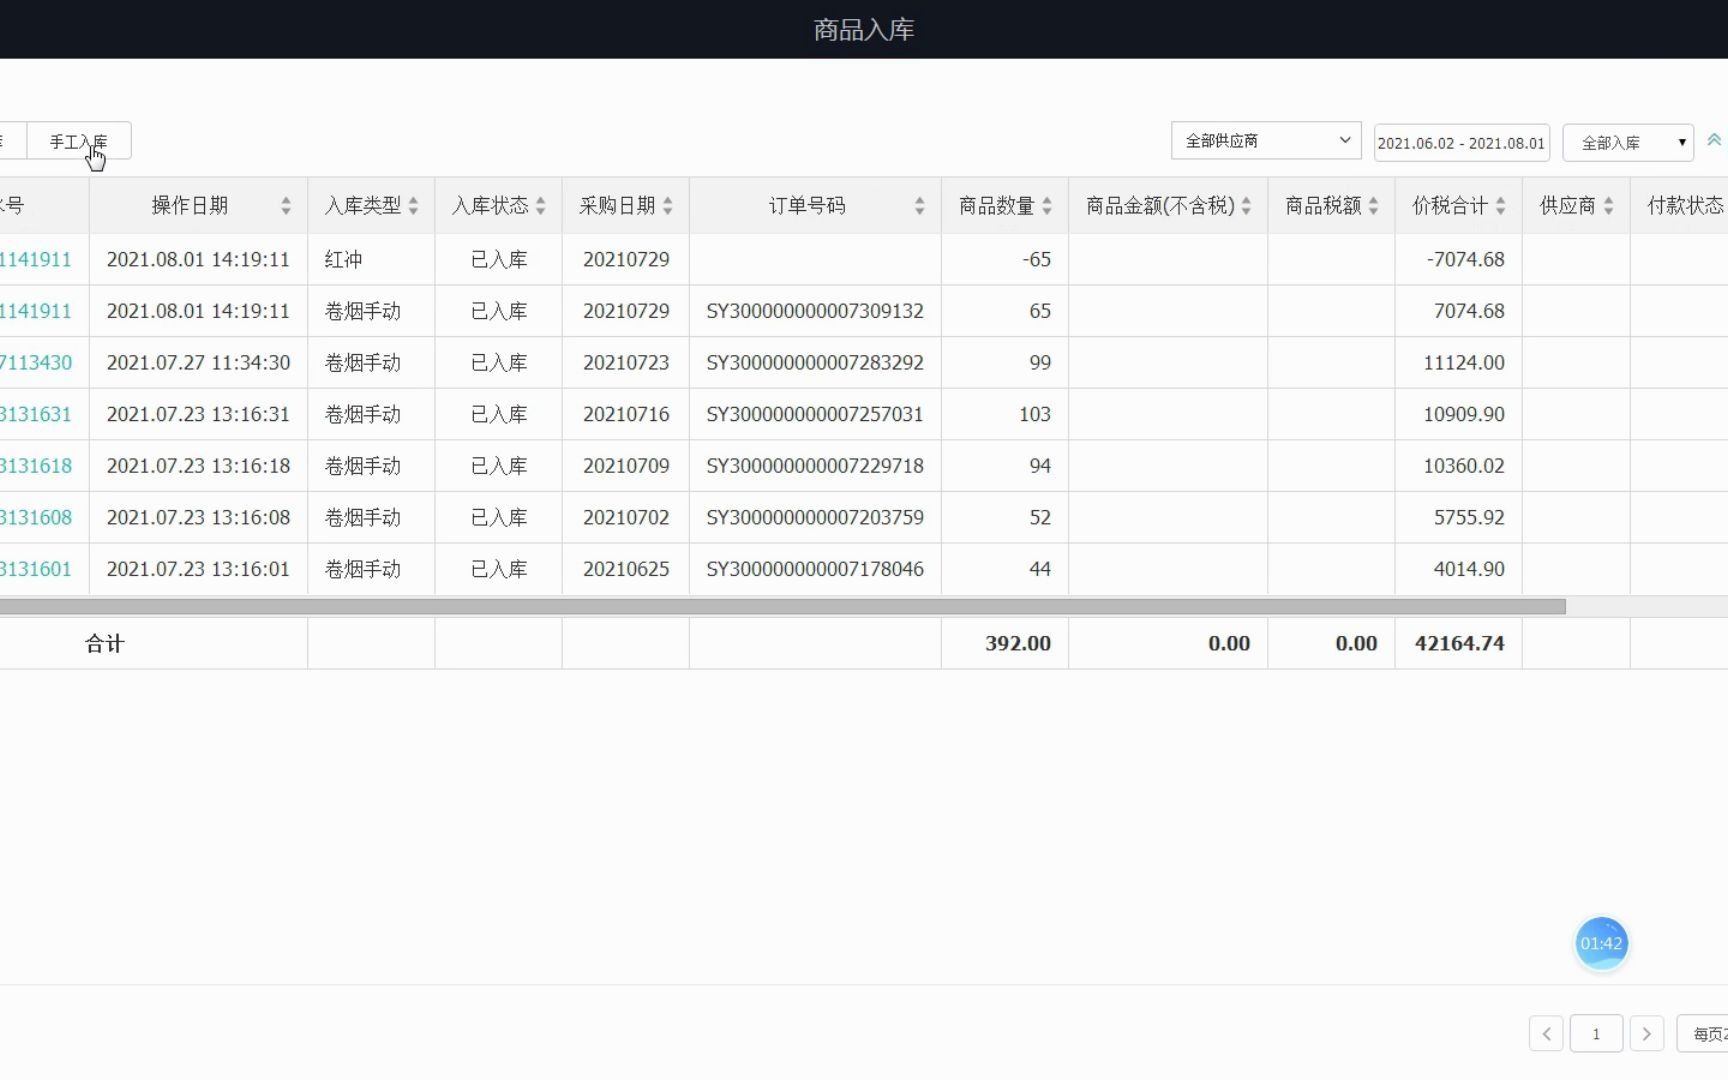Select order number SY300000000007203759
The image size is (1728, 1080).
tap(815, 517)
